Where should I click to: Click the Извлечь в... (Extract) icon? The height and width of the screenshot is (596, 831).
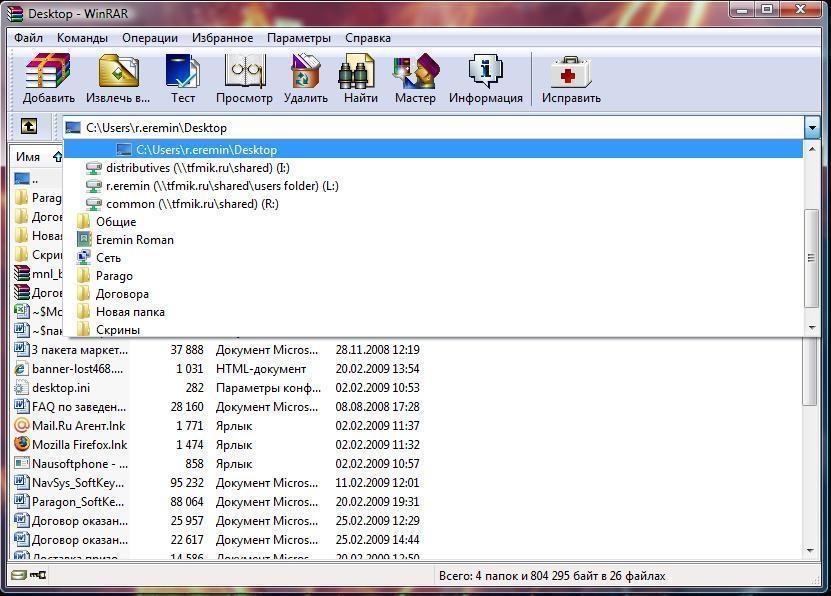click(118, 79)
